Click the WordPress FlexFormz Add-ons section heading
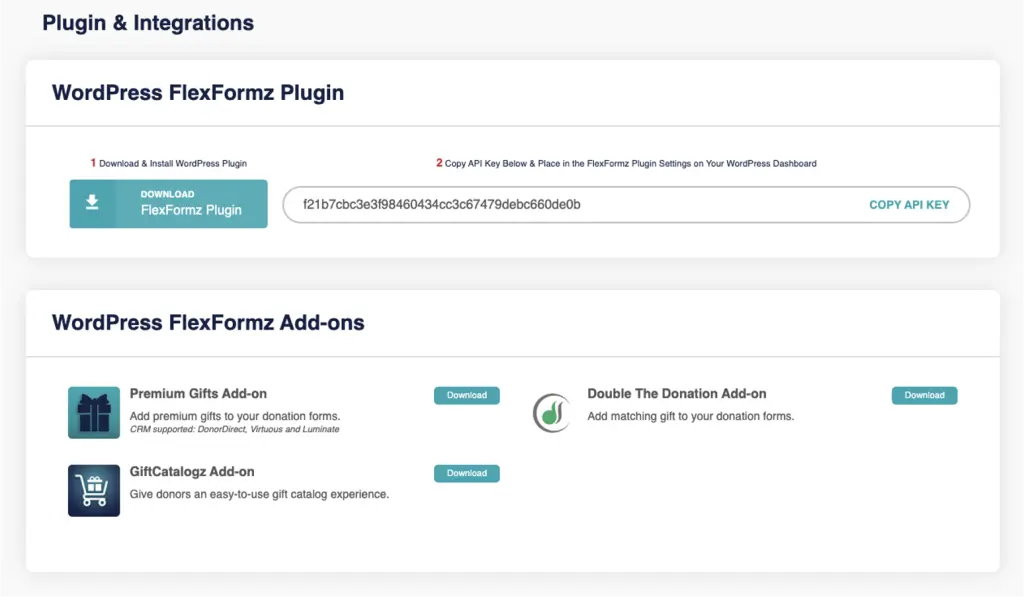The image size is (1024, 597). pos(208,323)
